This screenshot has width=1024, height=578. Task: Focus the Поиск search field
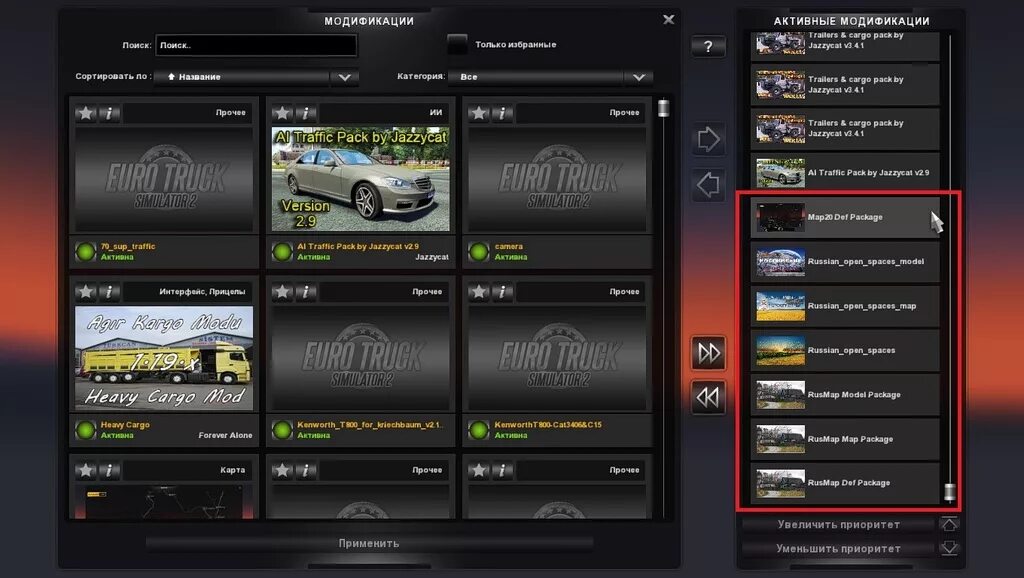256,45
